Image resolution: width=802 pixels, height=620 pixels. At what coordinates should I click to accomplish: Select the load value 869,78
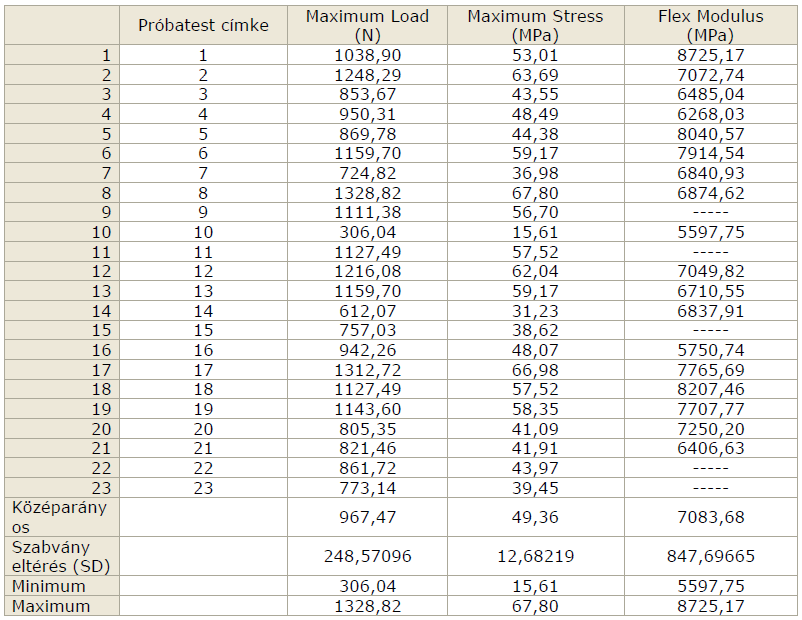367,134
